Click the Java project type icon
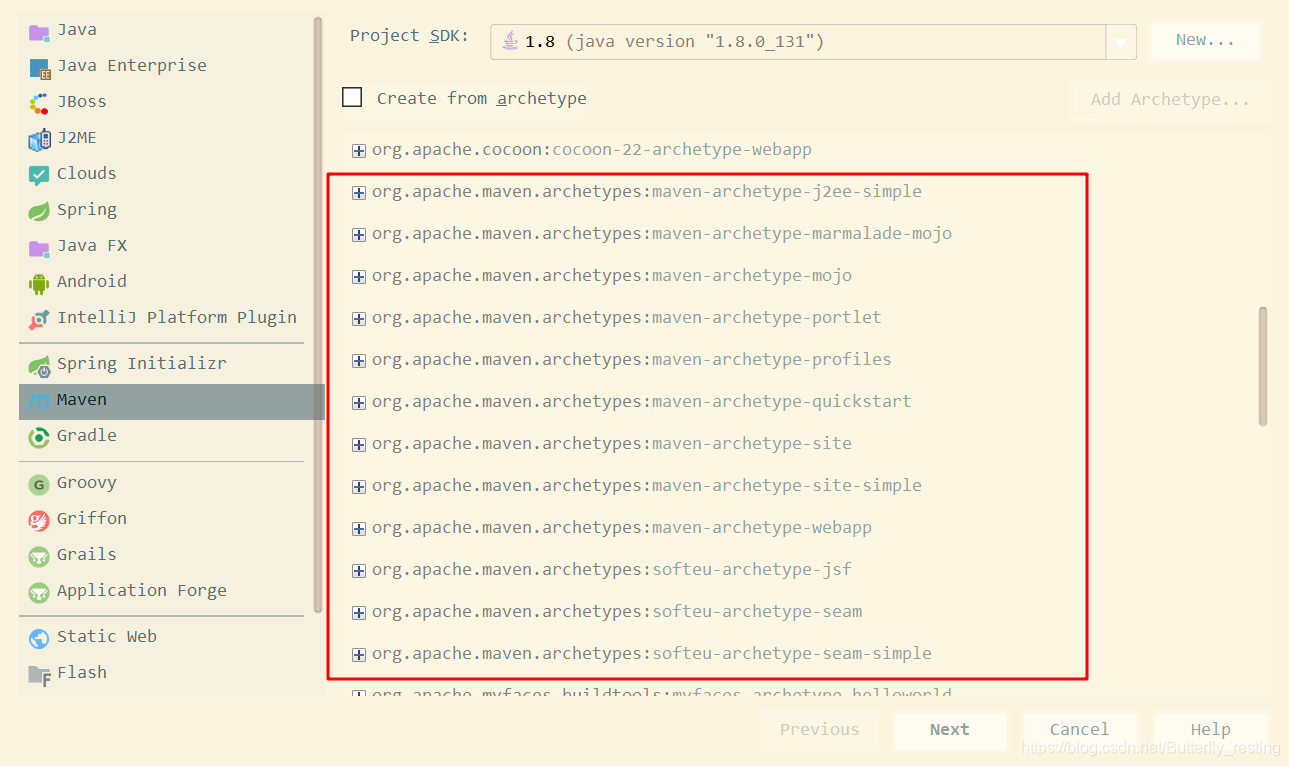Screen dimensions: 1289x766 click(x=39, y=31)
